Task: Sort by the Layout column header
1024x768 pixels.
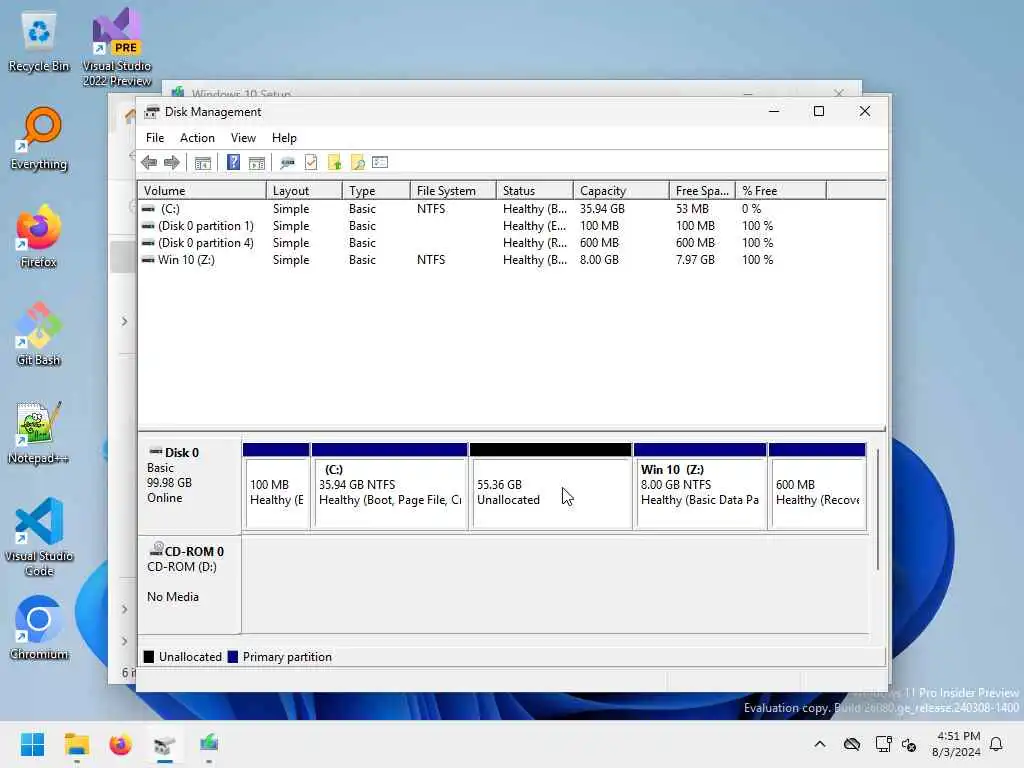Action: tap(304, 191)
